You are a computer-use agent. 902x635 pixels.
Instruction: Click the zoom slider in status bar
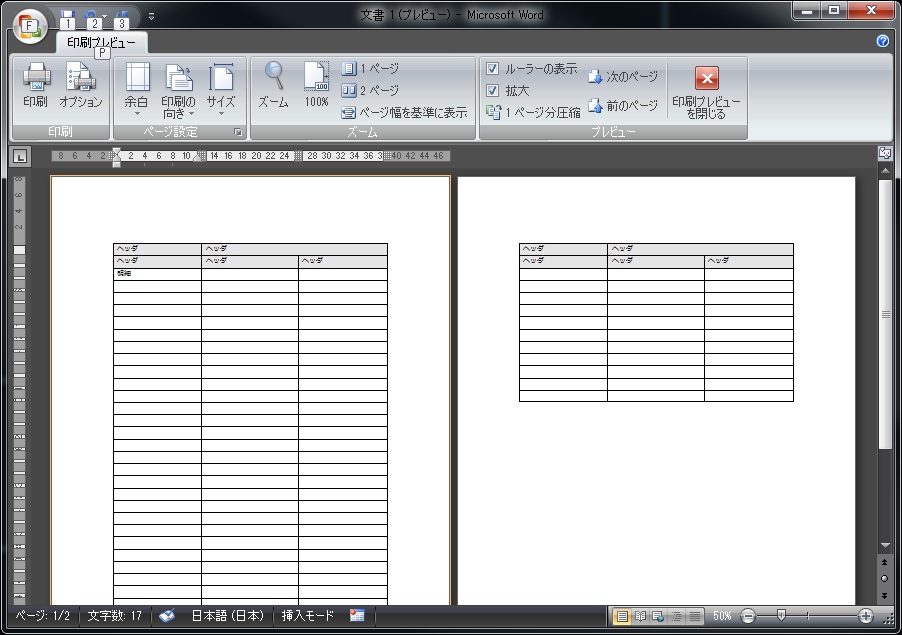(781, 616)
